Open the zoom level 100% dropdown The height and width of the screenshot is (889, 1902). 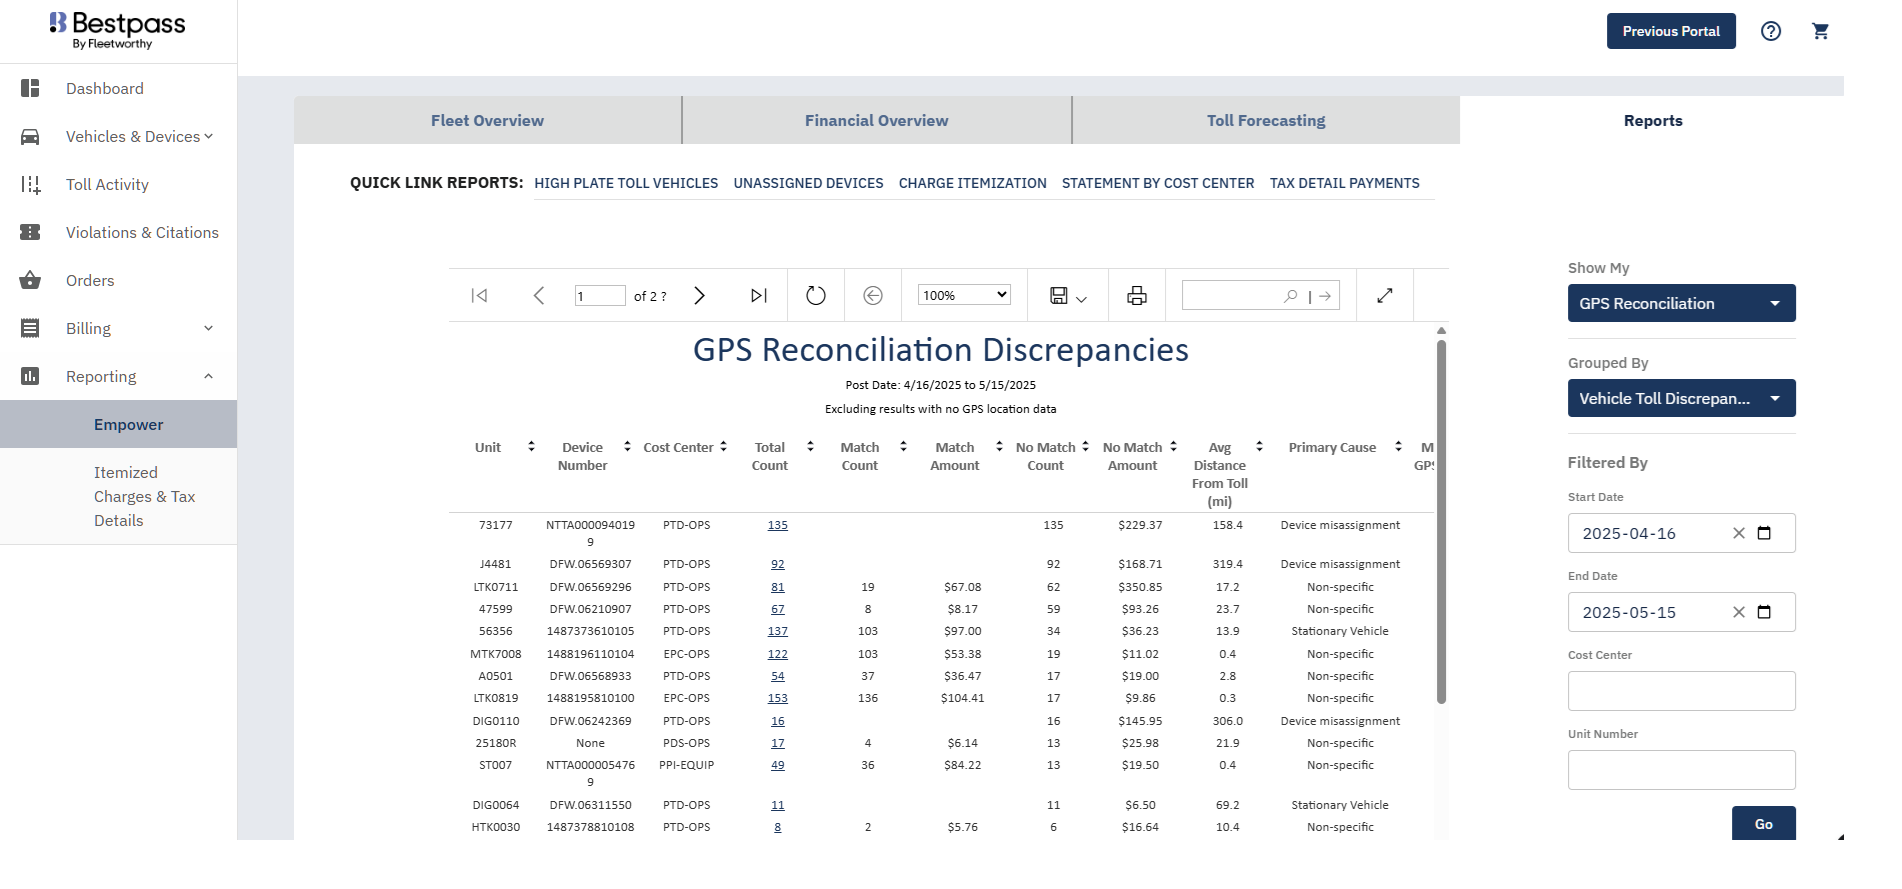(x=964, y=295)
